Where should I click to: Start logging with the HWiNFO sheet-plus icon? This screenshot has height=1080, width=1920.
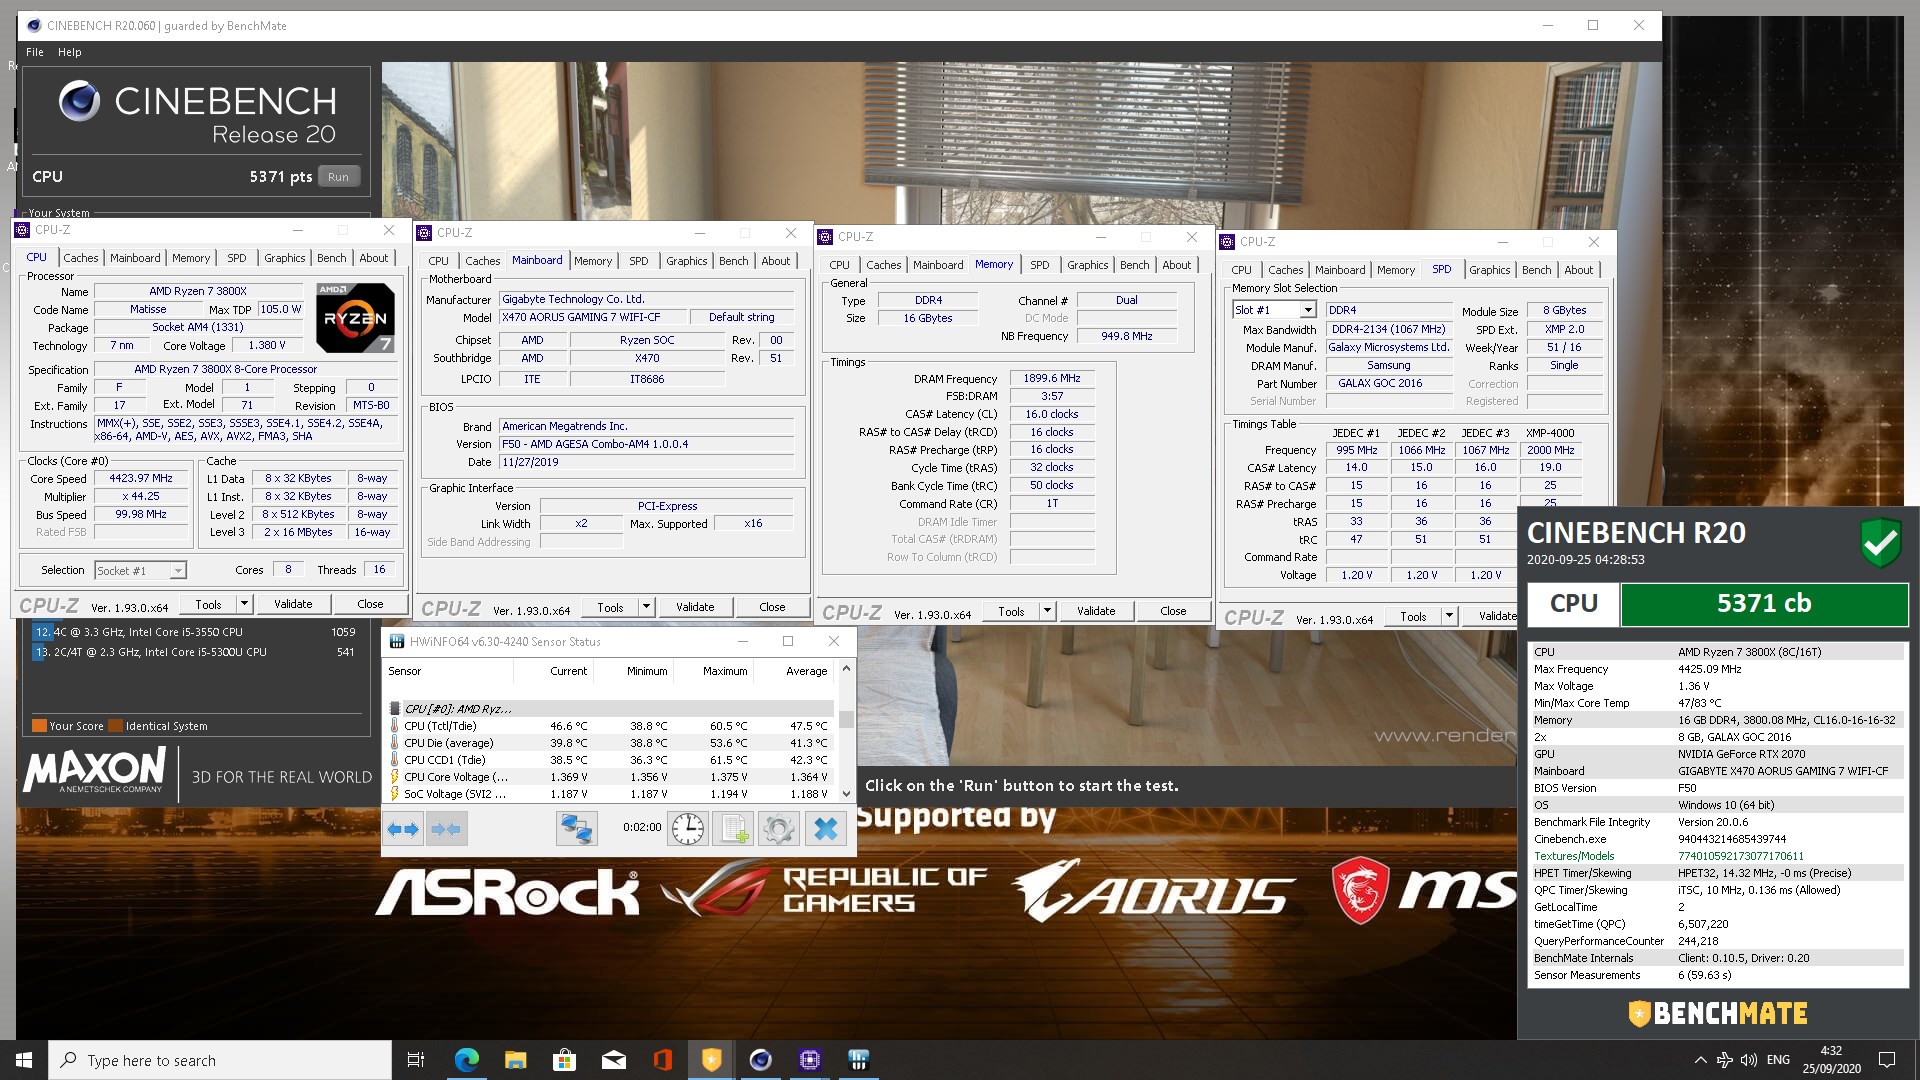click(733, 829)
